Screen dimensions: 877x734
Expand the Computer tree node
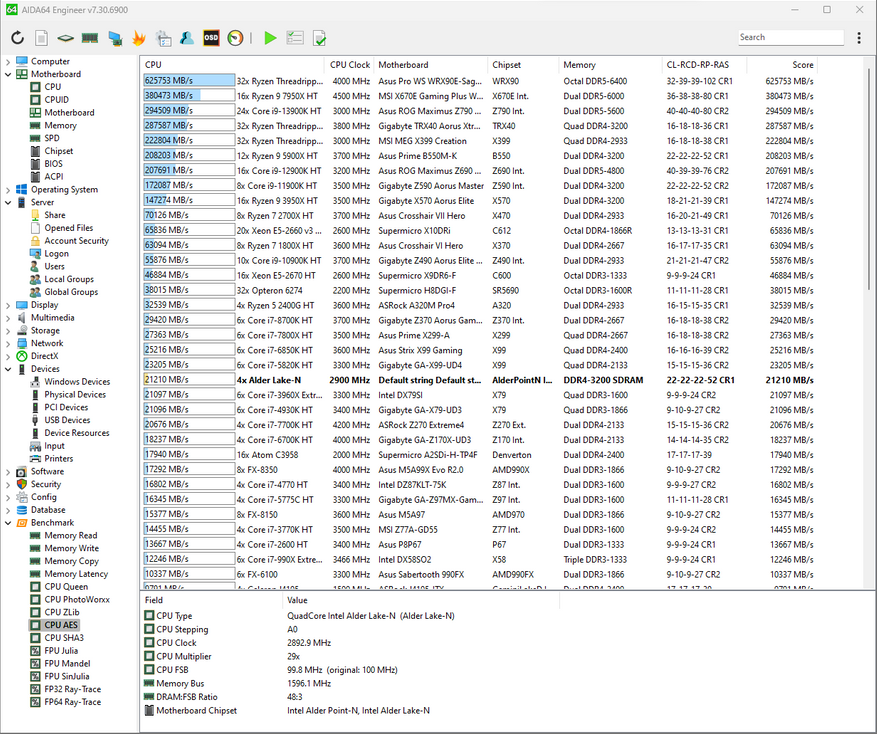tap(9, 62)
